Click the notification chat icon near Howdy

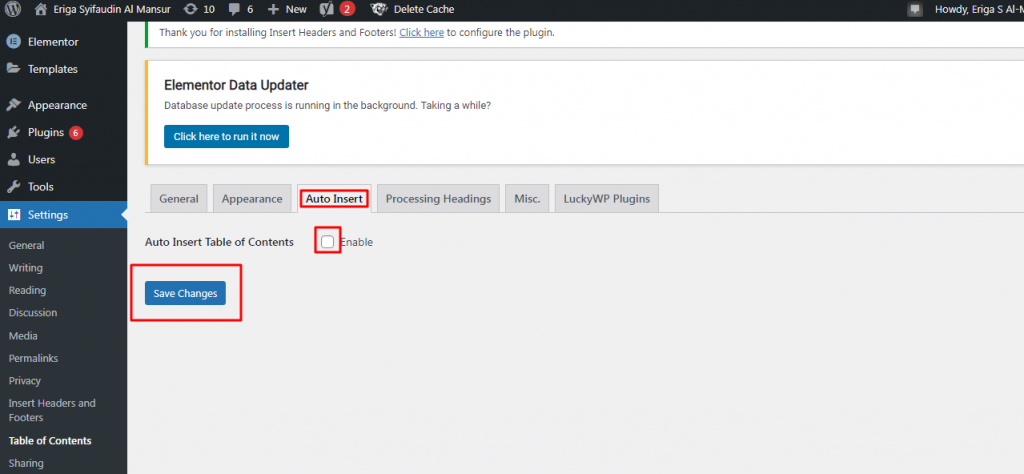click(916, 9)
